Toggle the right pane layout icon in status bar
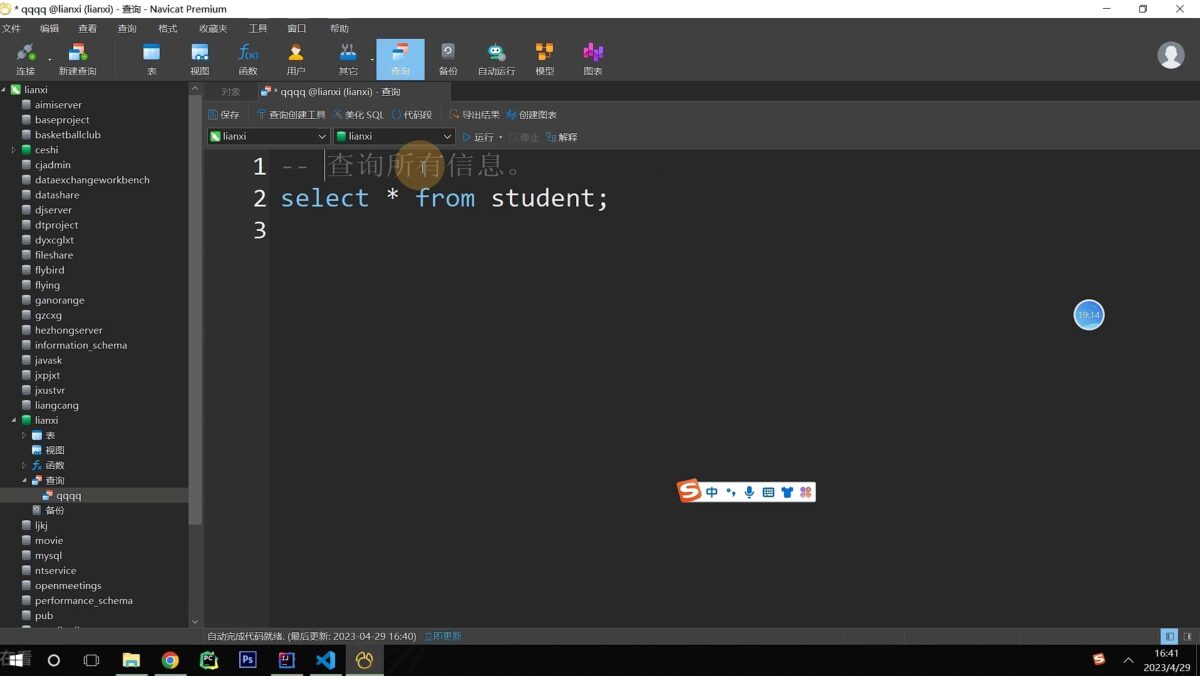The width and height of the screenshot is (1200, 676). point(1187,636)
